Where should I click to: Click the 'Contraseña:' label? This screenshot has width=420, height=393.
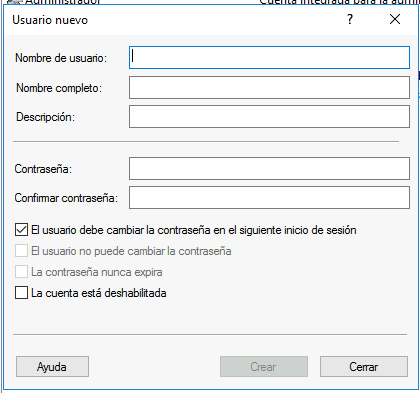[43, 169]
